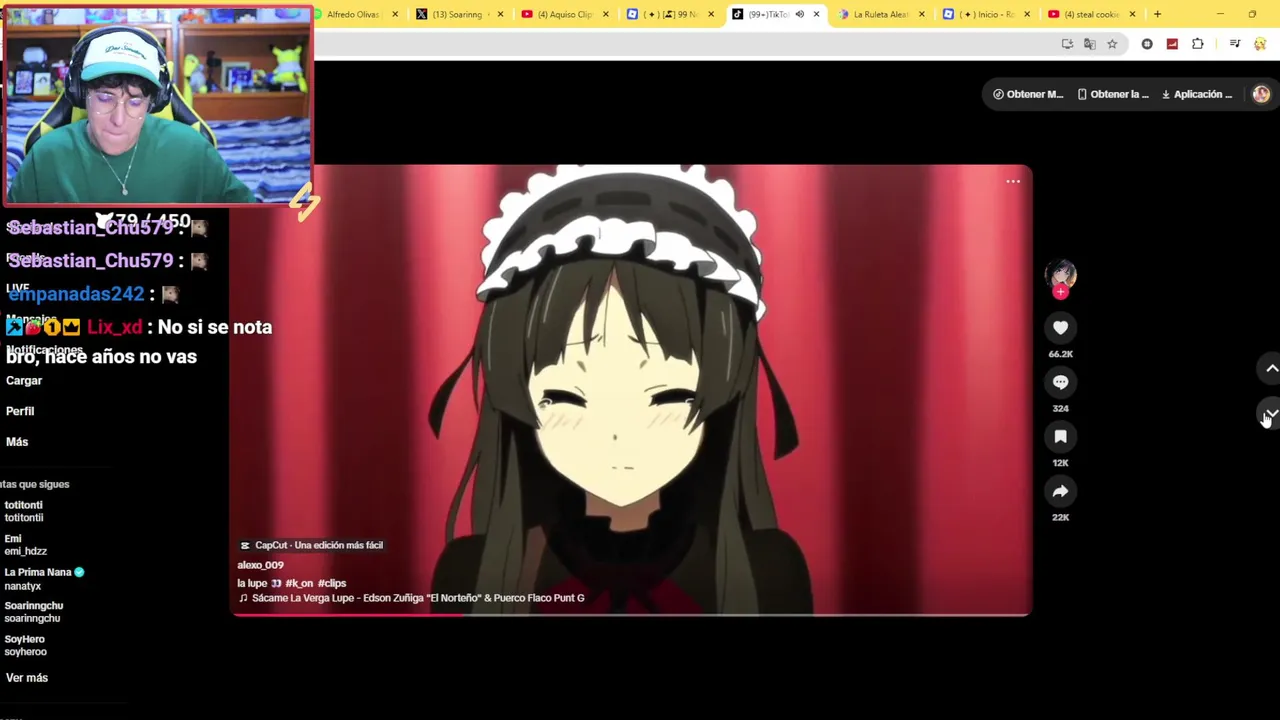Click the install app icon in the address bar
This screenshot has height=720, width=1280.
point(1067,44)
